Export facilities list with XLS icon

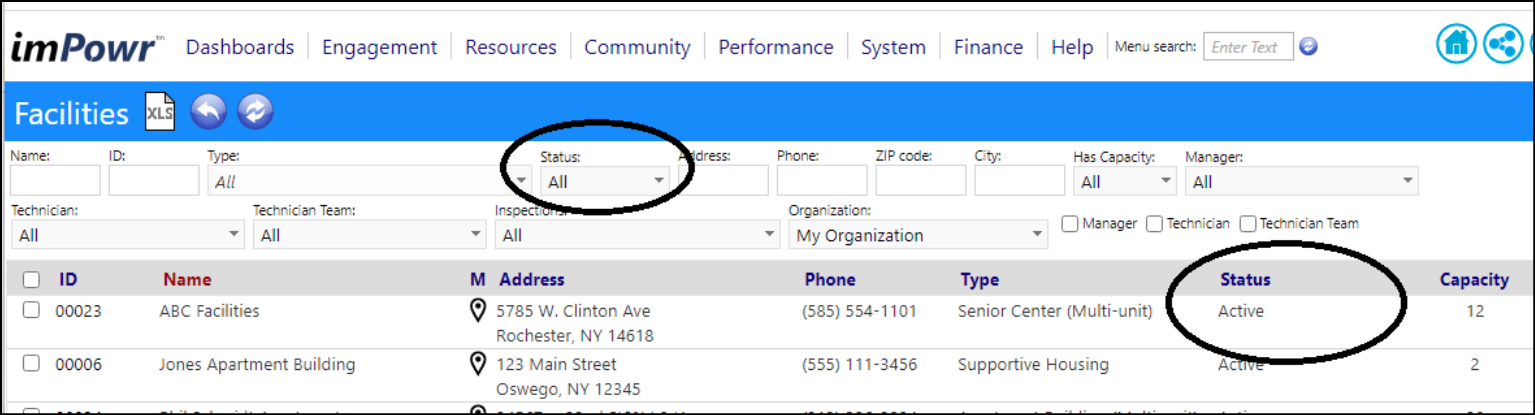tap(160, 112)
